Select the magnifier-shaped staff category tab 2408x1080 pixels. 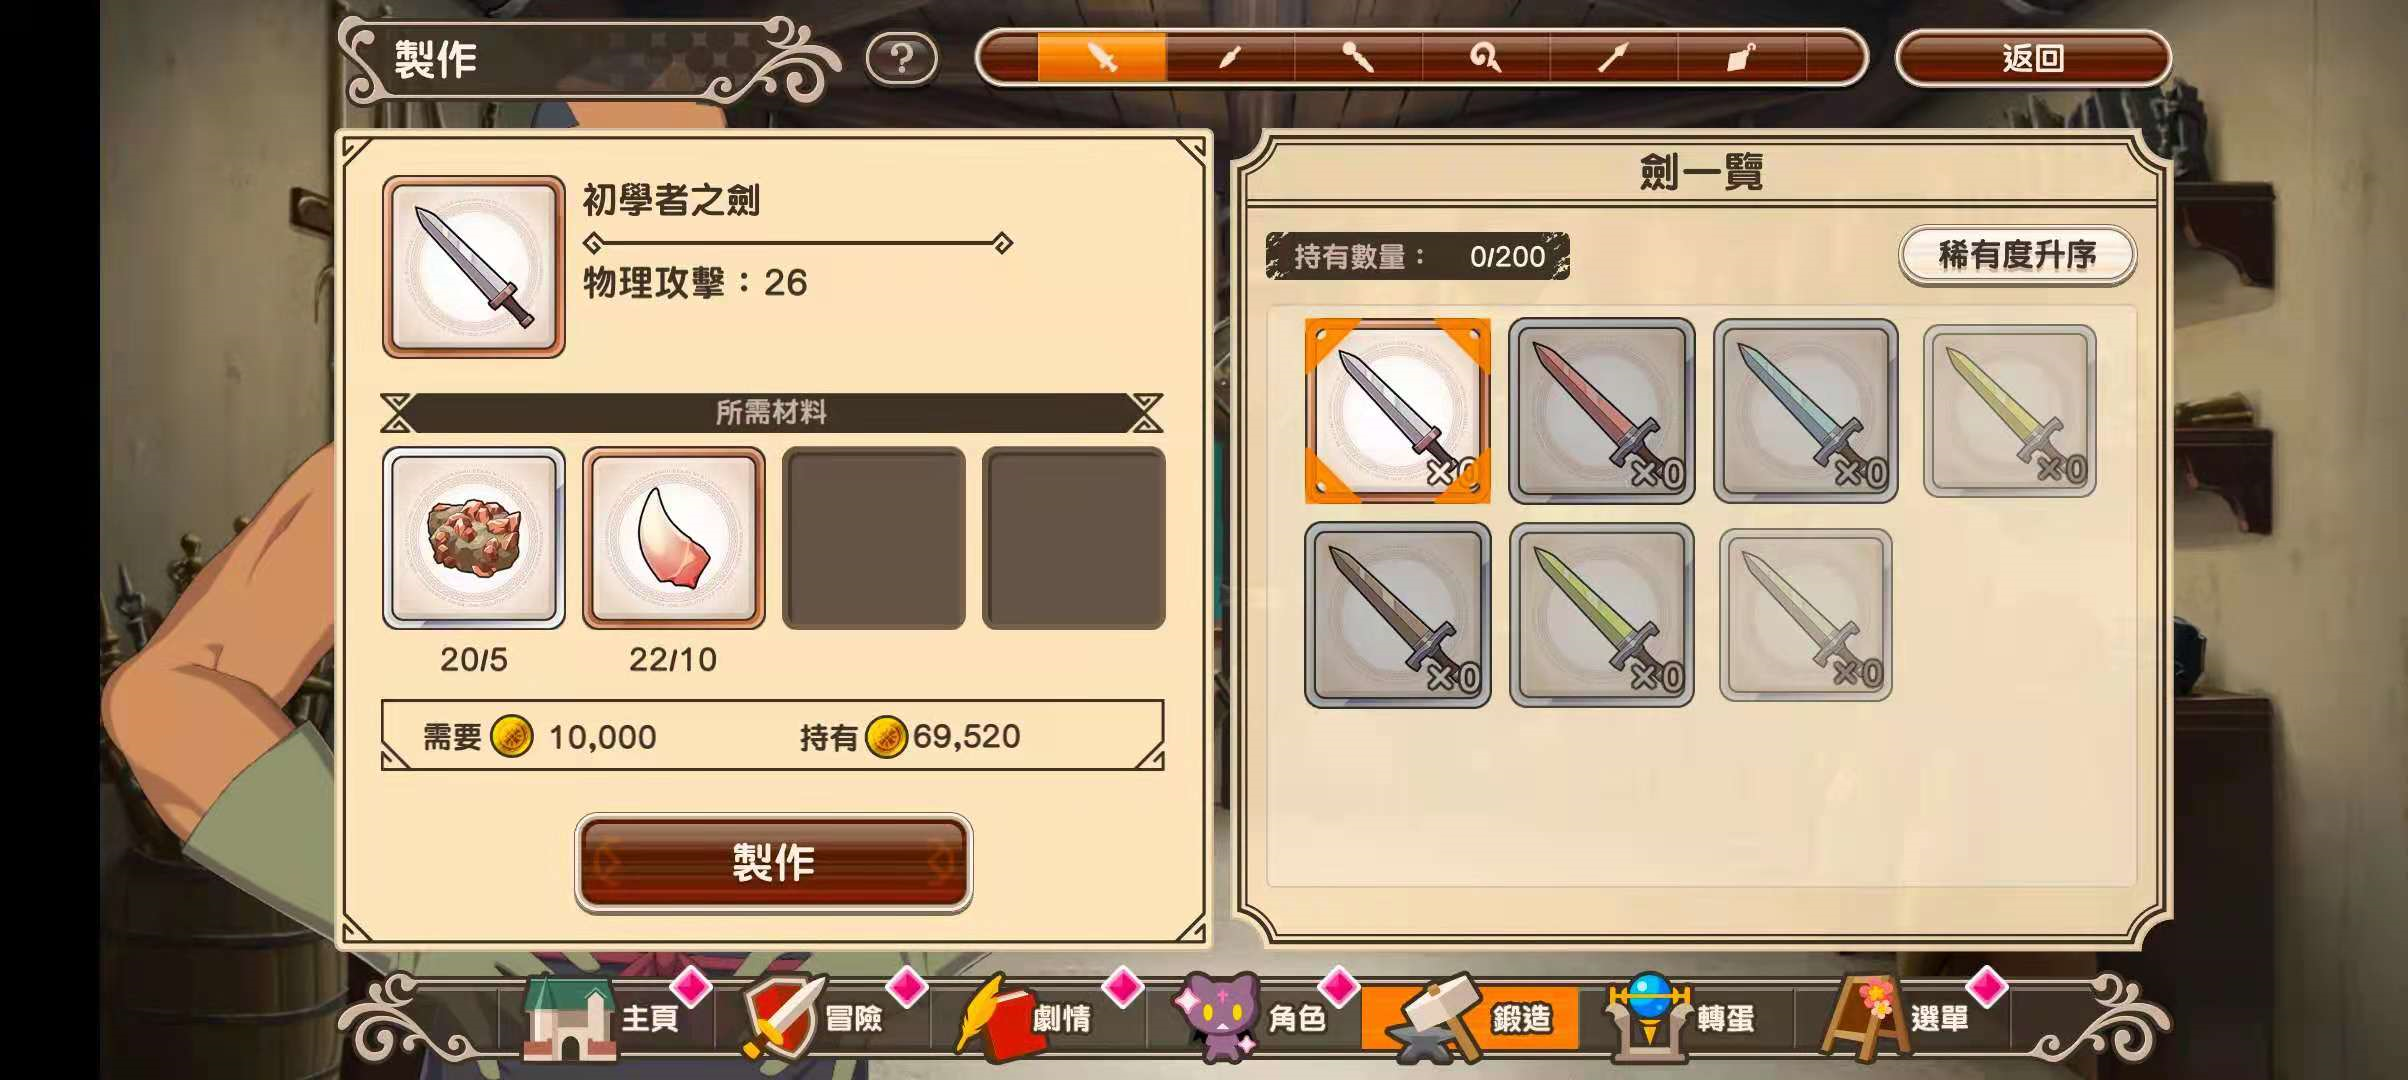pos(1486,57)
